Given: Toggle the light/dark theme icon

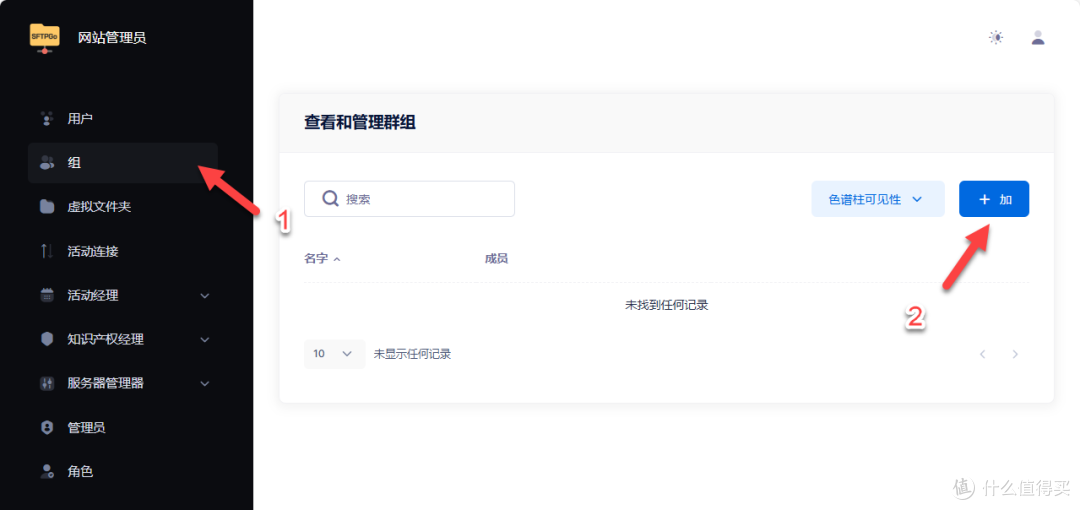Looking at the screenshot, I should pyautogui.click(x=996, y=37).
